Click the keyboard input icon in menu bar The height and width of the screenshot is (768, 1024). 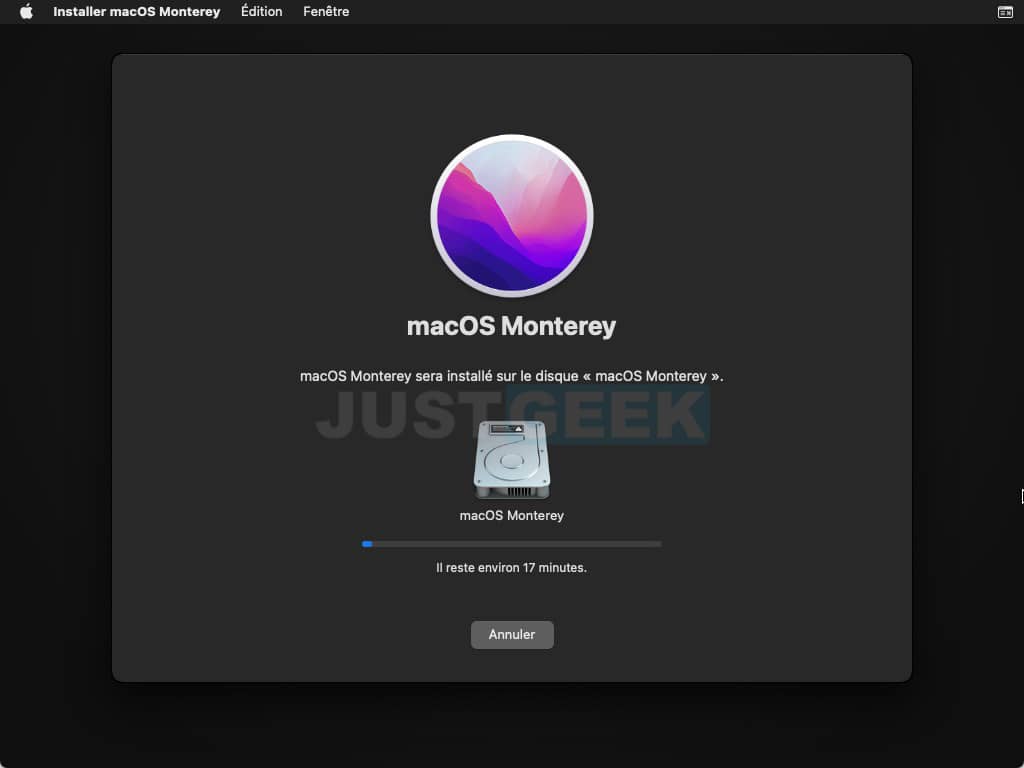pos(1005,12)
